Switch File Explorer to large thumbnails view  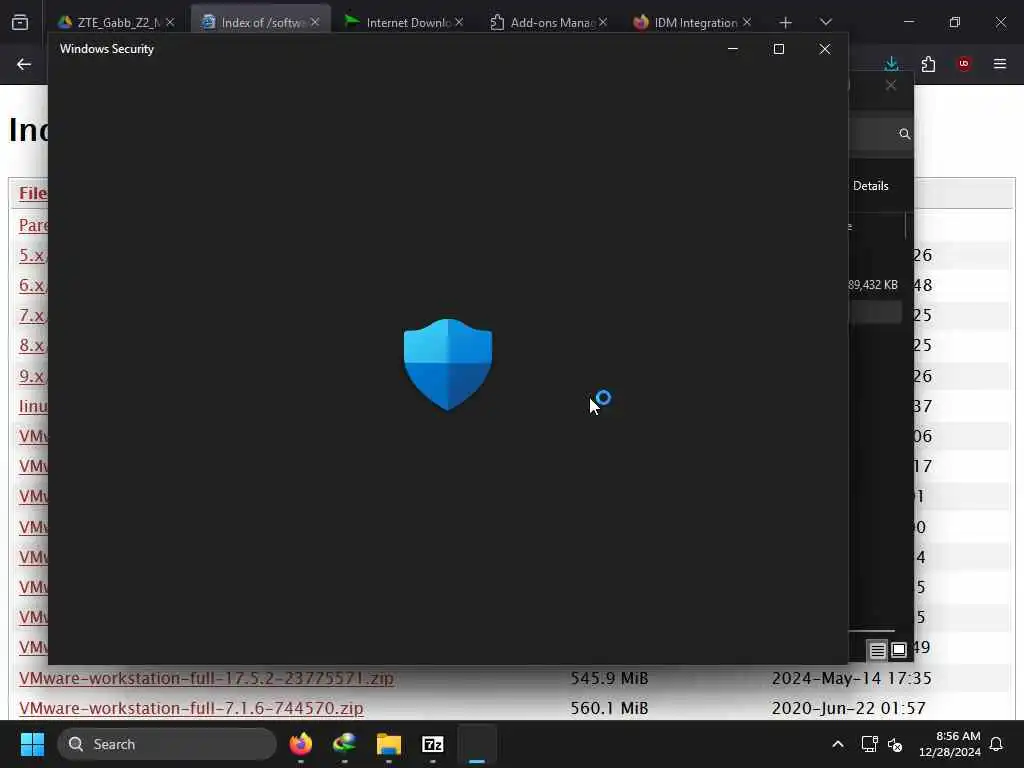point(899,650)
